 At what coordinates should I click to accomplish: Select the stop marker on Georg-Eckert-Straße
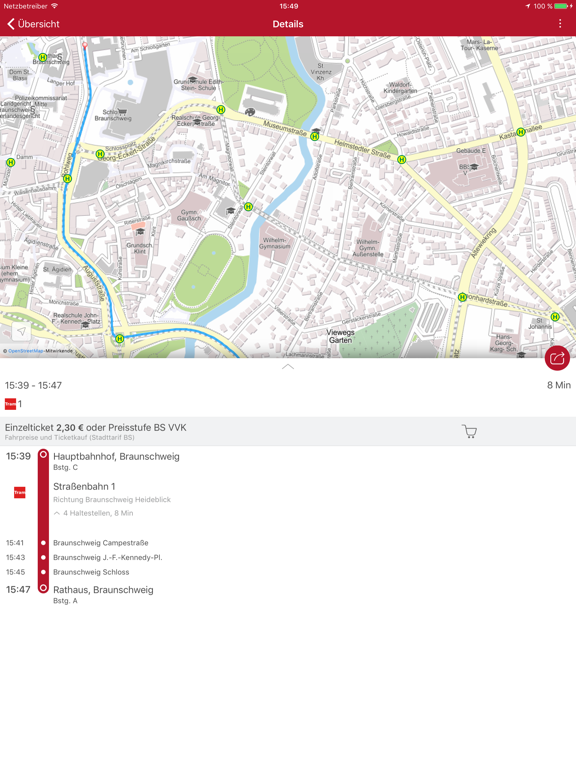tap(100, 154)
